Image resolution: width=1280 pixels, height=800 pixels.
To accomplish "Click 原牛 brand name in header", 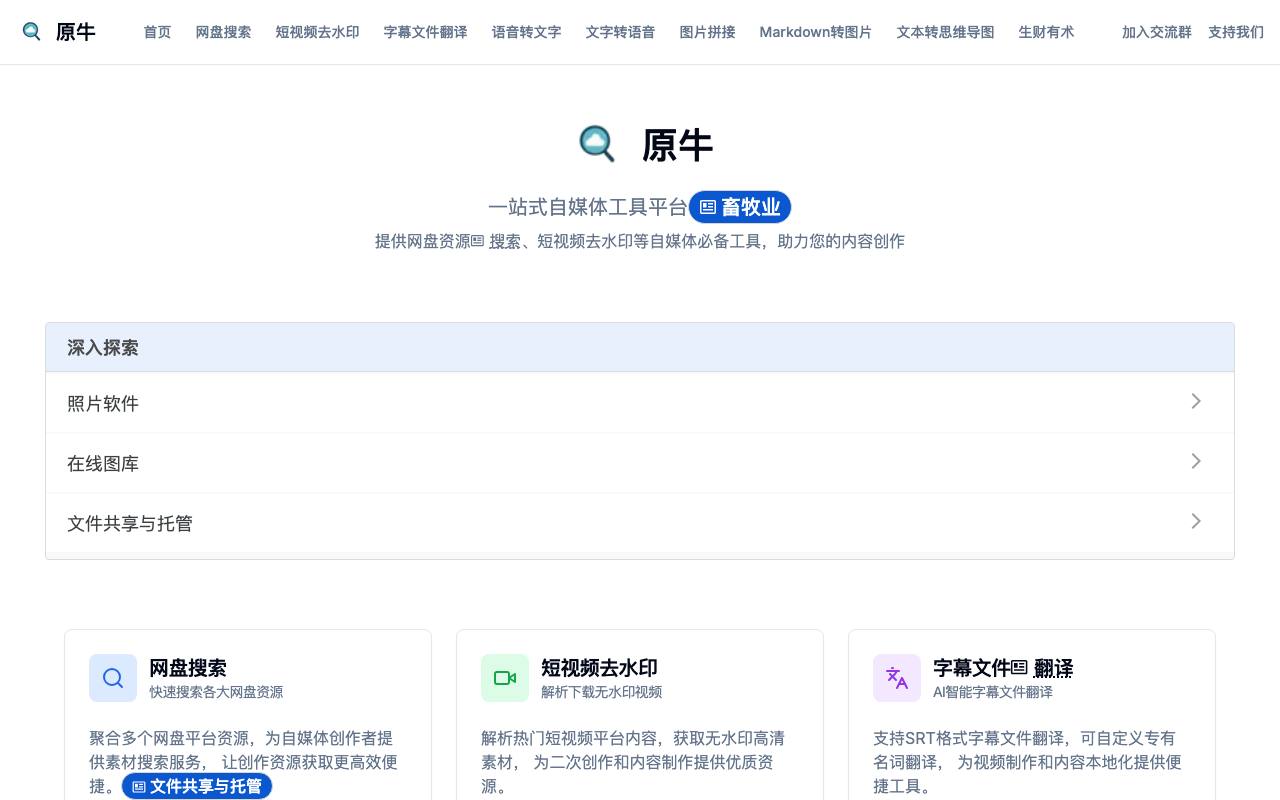I will 76,32.
